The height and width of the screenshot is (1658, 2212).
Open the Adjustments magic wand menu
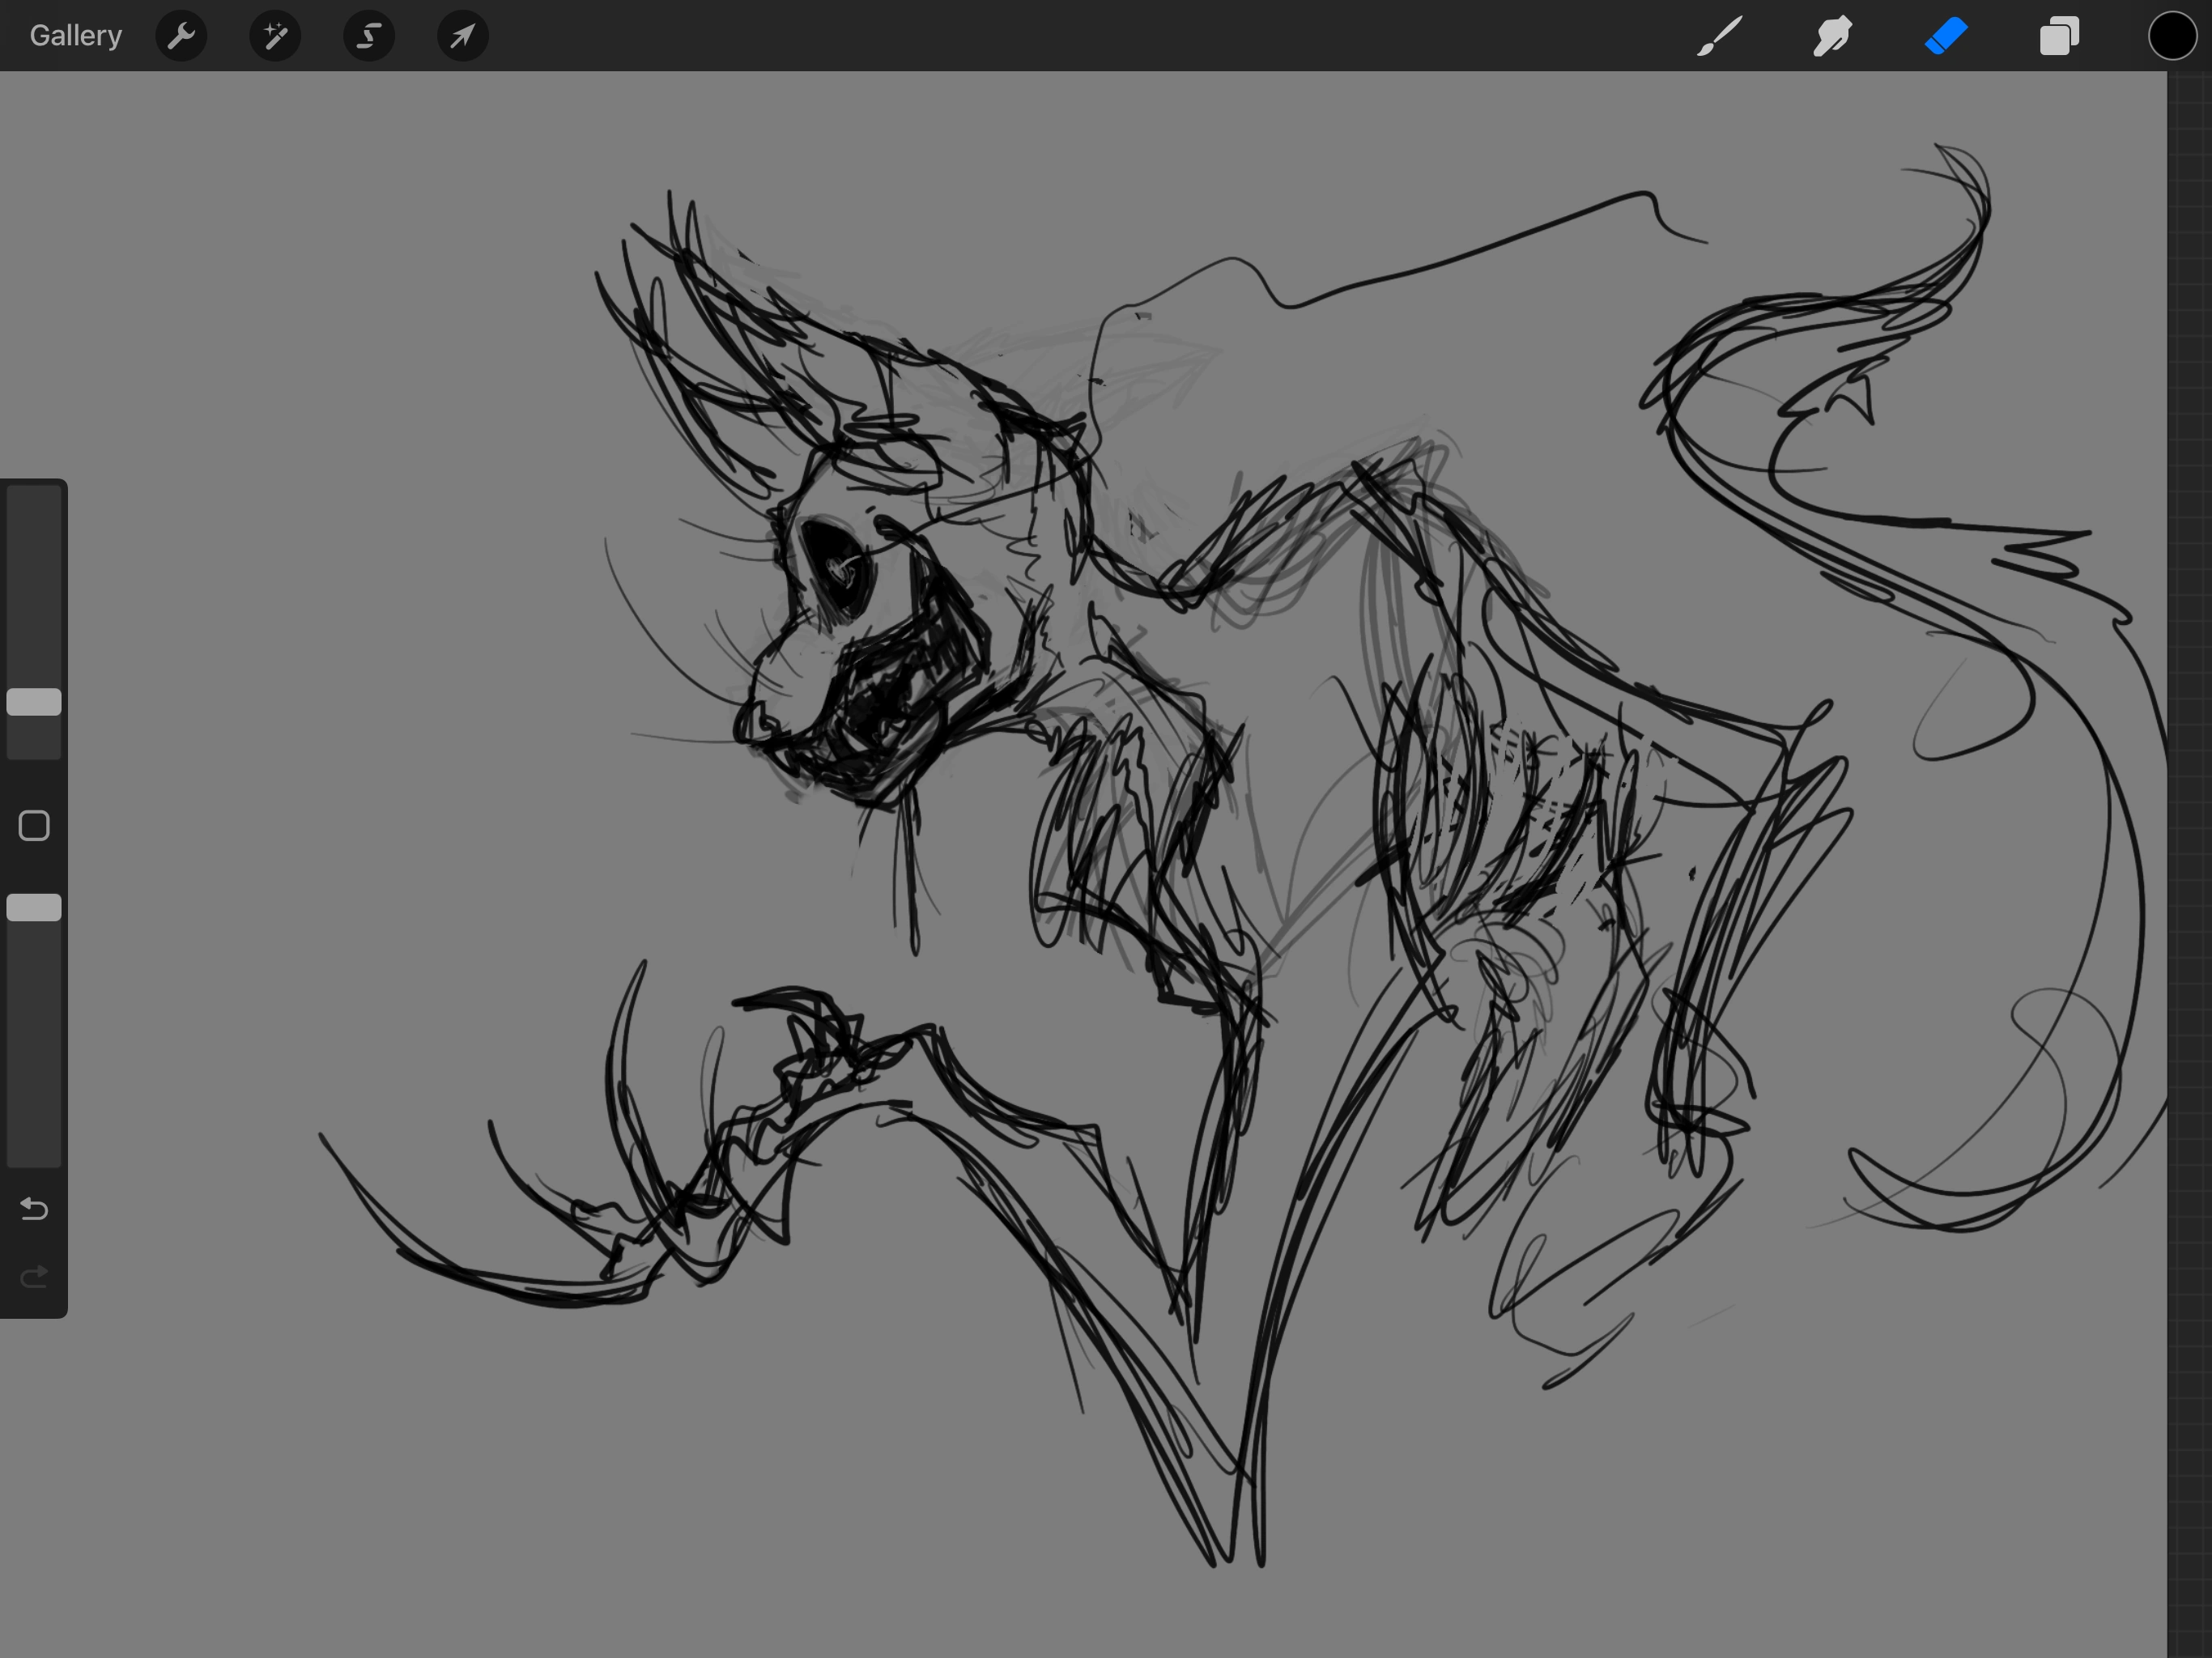[274, 36]
